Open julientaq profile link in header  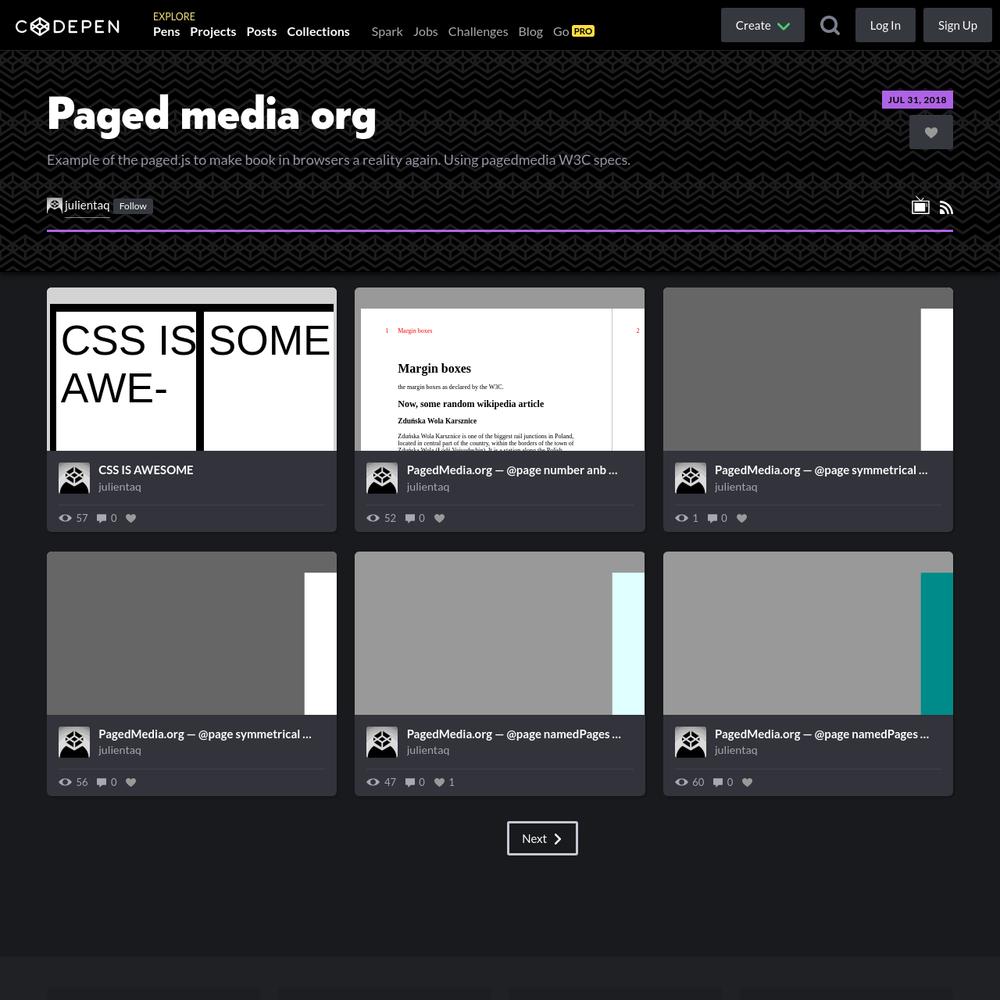87,205
